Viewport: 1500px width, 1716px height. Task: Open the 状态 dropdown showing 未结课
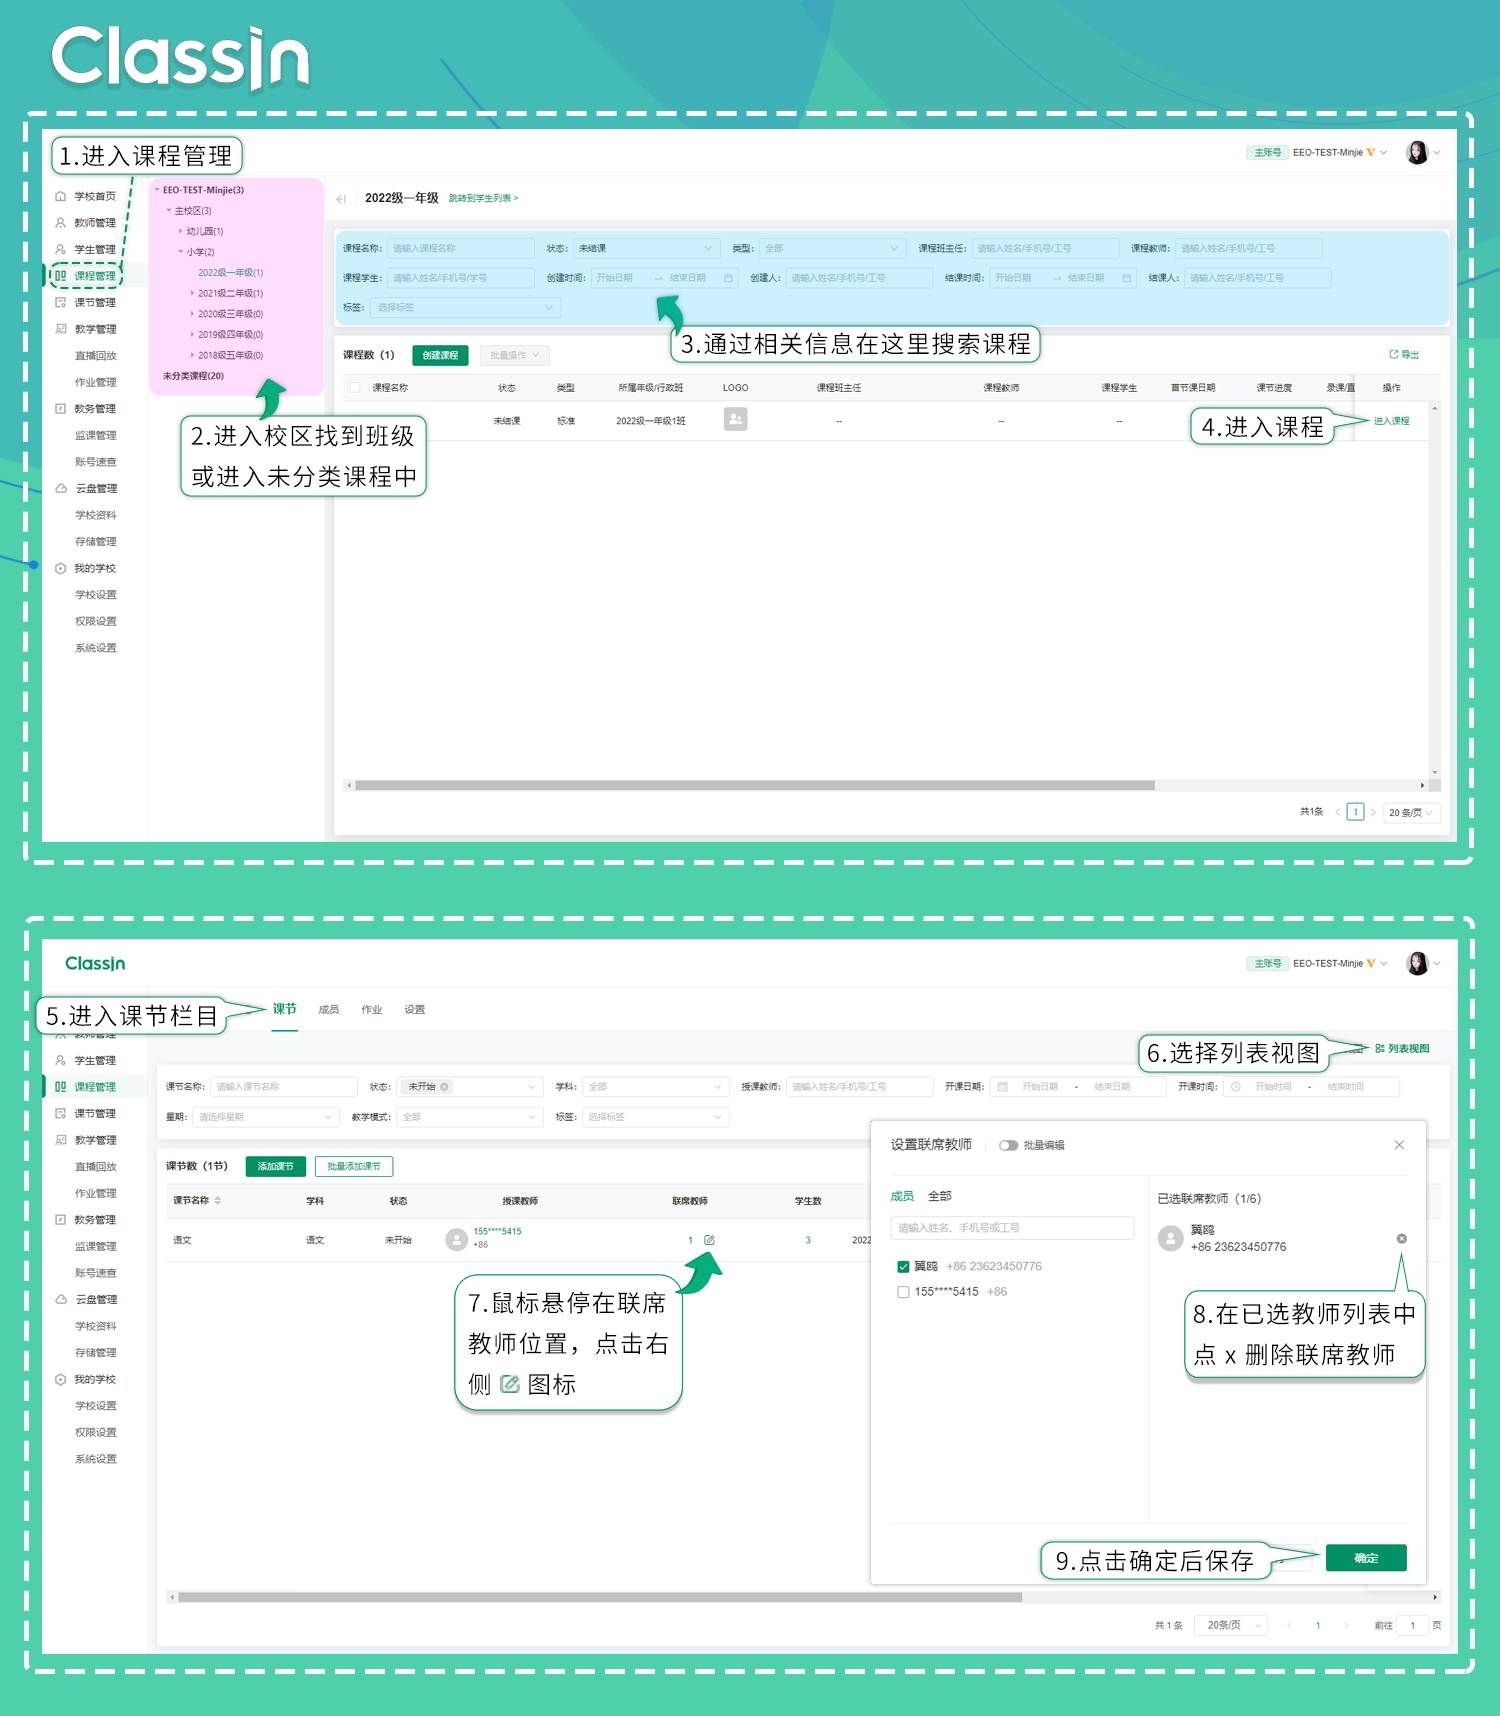[x=646, y=248]
